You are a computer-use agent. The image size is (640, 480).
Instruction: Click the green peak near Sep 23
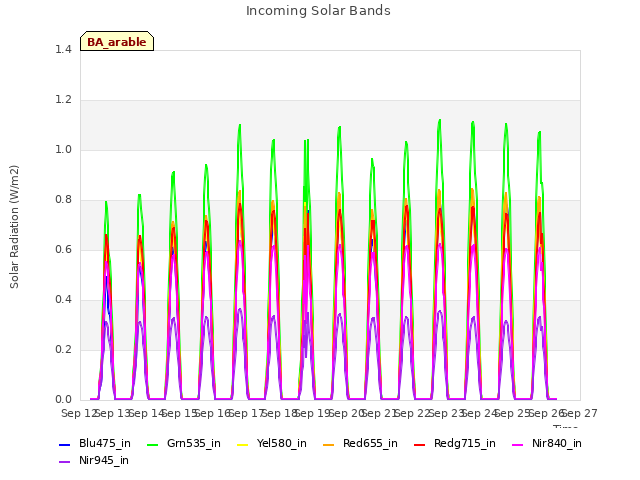coord(440,120)
